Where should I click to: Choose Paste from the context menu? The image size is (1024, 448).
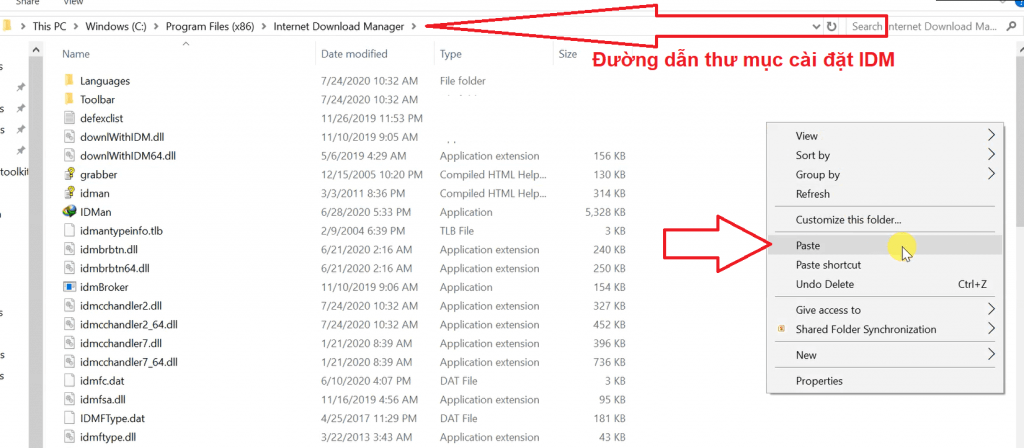point(808,245)
